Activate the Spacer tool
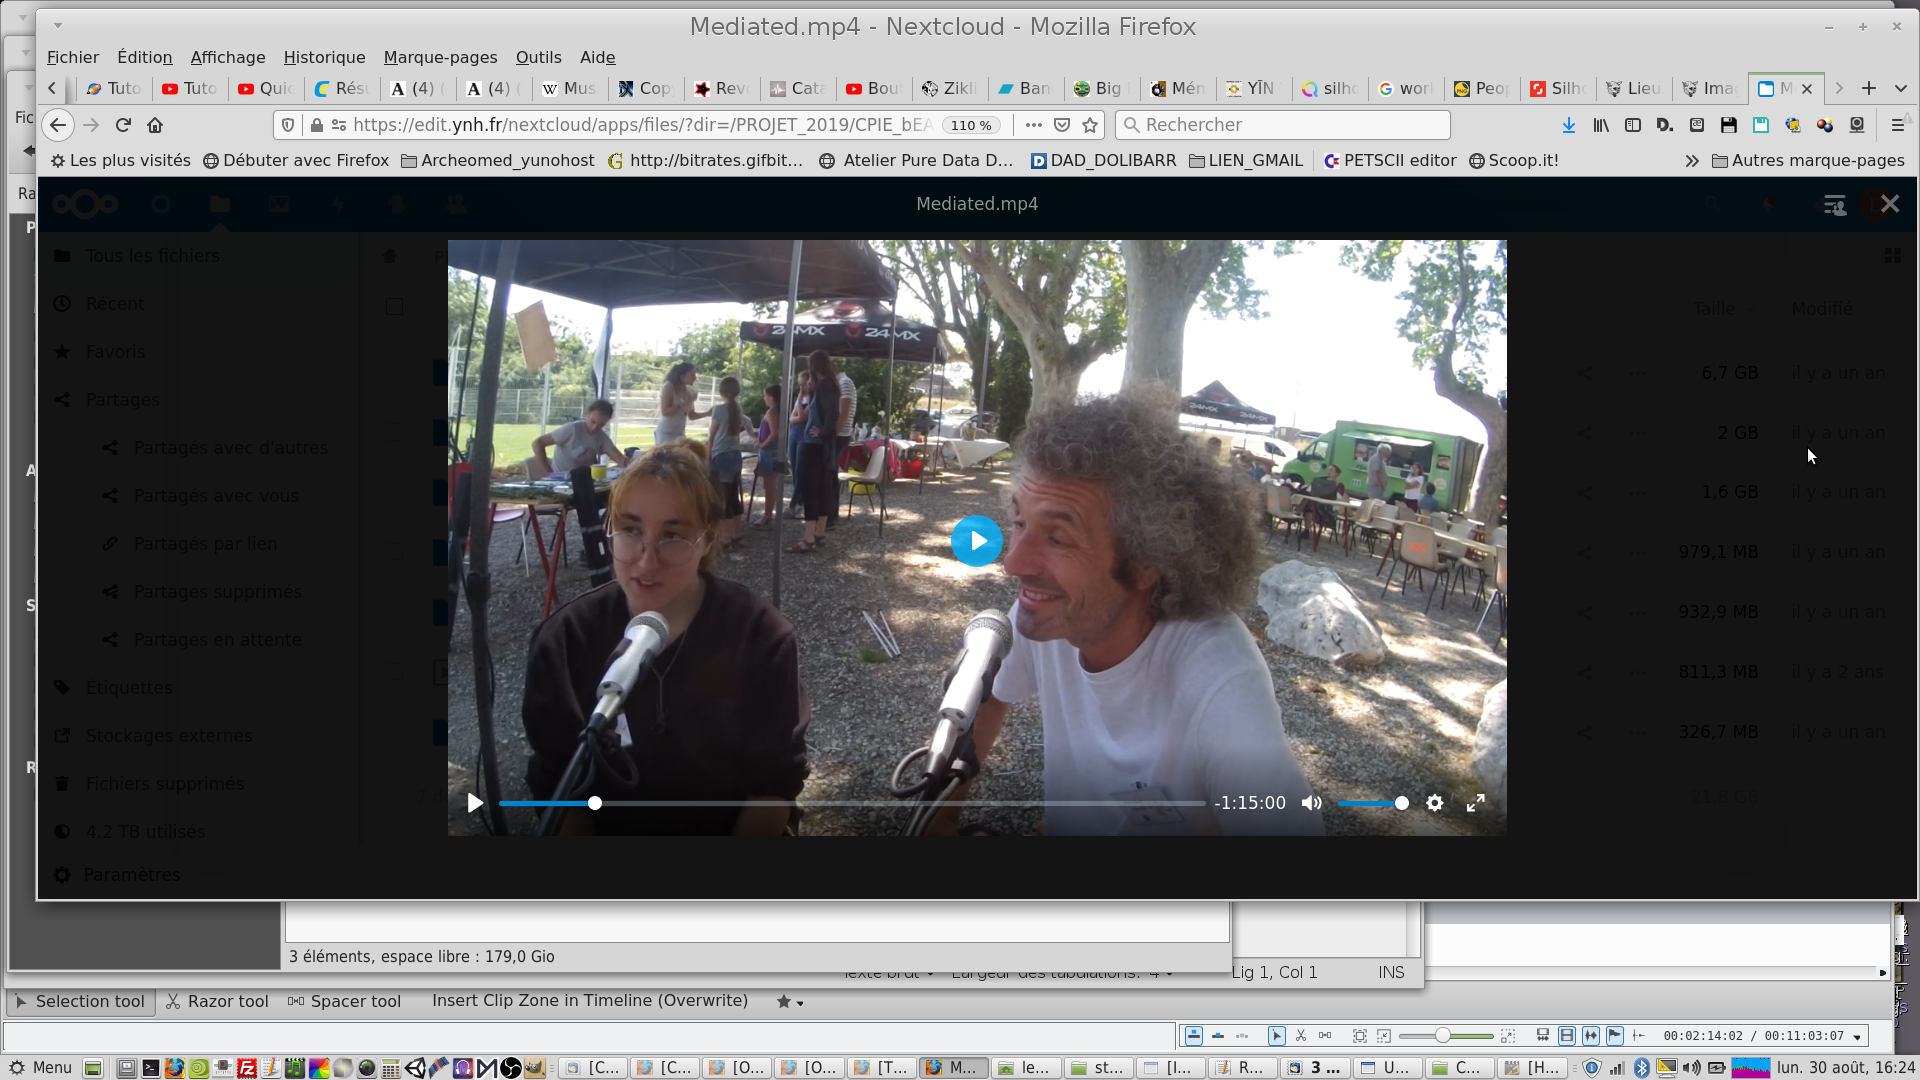 [344, 1001]
